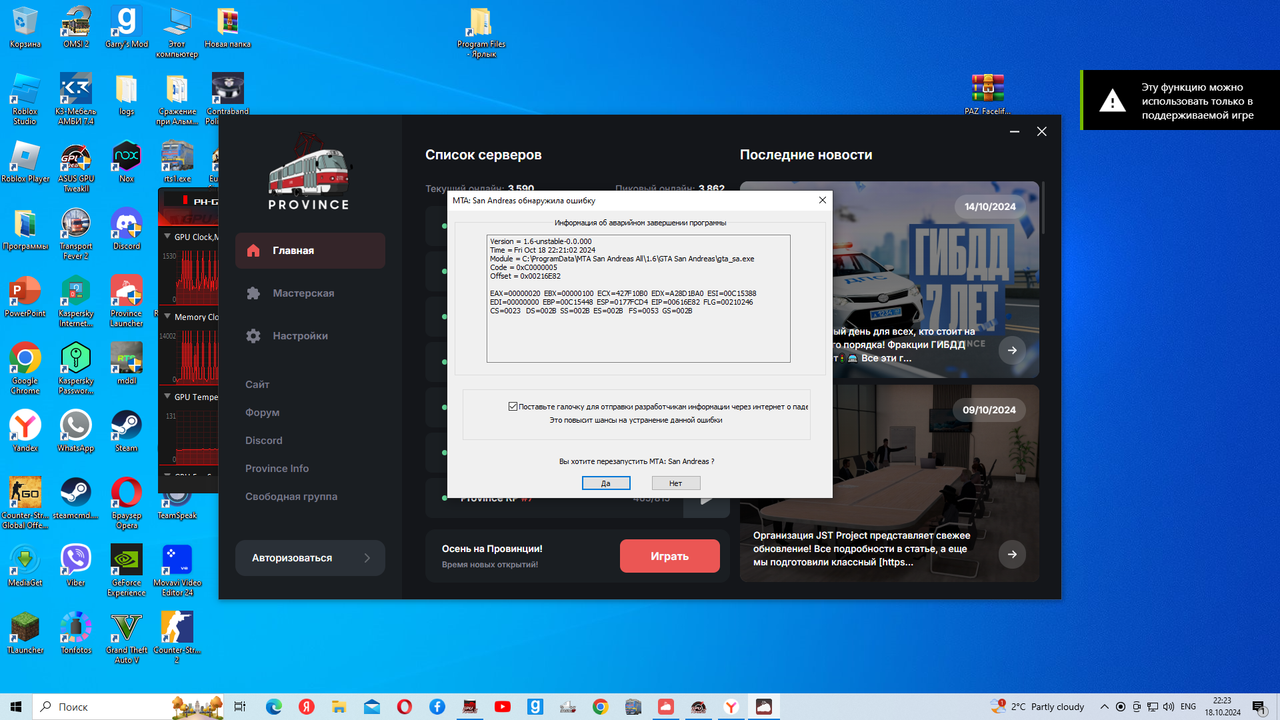Select the Google Chrome desktop icon
The image size is (1280, 720).
25,368
